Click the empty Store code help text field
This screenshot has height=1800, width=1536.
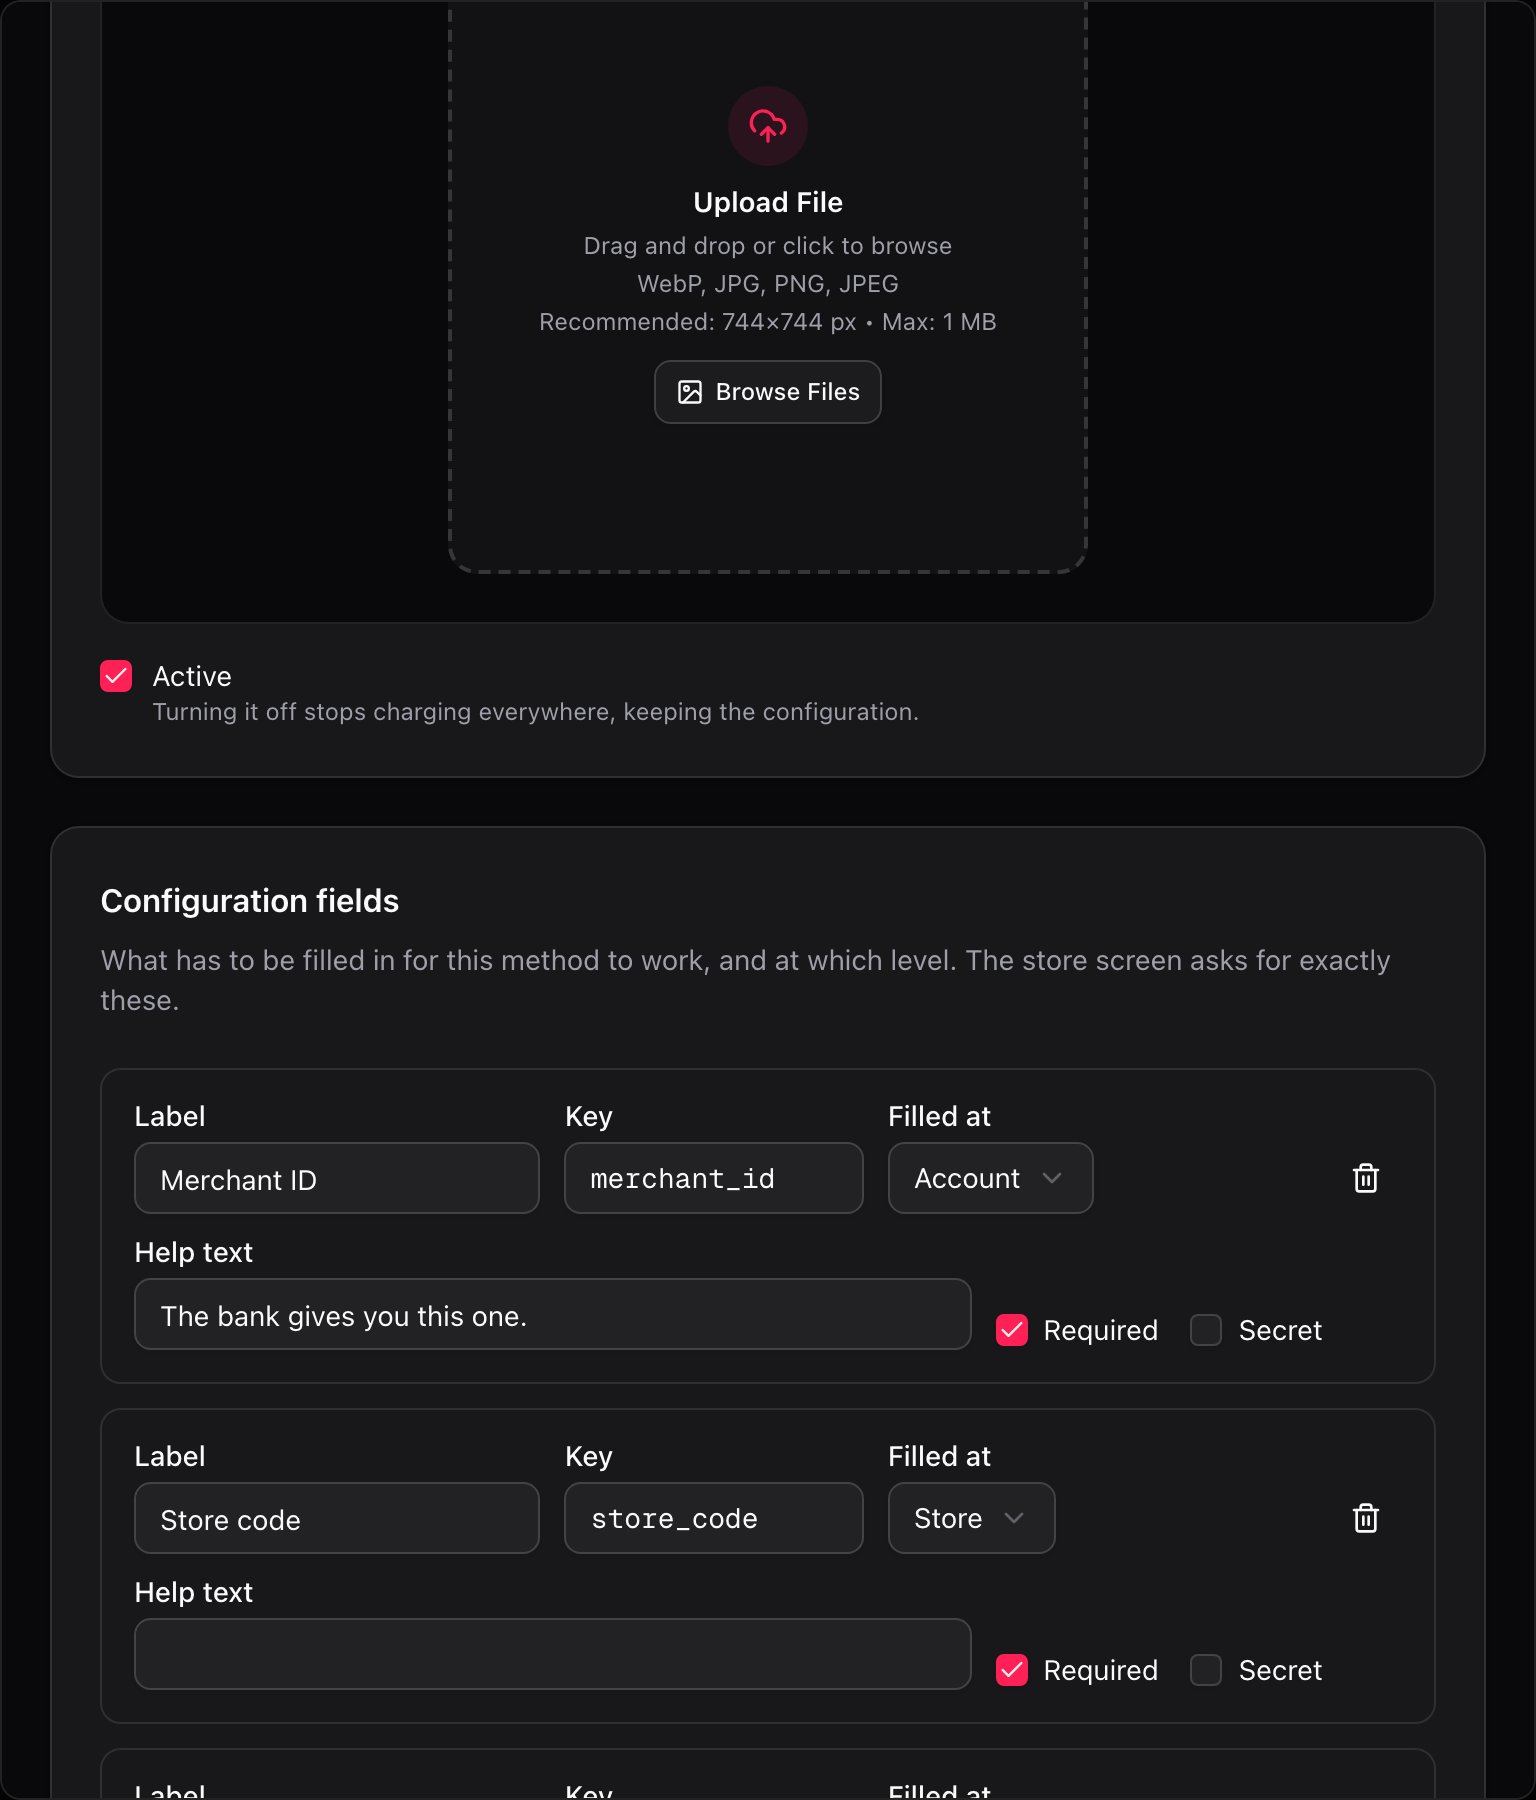pyautogui.click(x=553, y=1654)
